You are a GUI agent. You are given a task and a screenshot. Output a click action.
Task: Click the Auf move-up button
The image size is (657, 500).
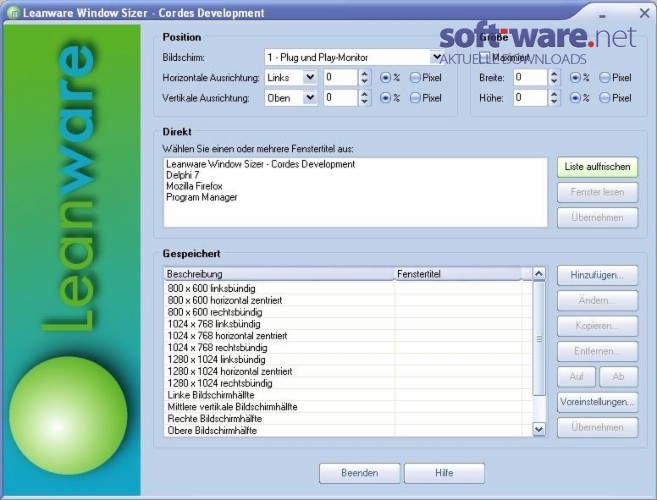coord(577,377)
